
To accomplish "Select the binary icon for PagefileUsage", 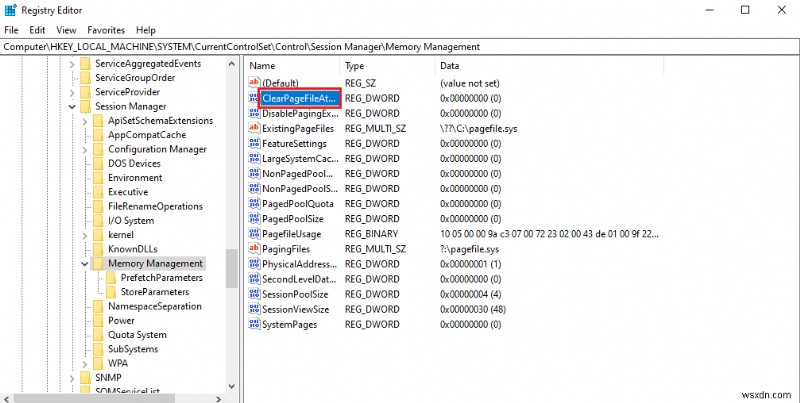I will [254, 234].
